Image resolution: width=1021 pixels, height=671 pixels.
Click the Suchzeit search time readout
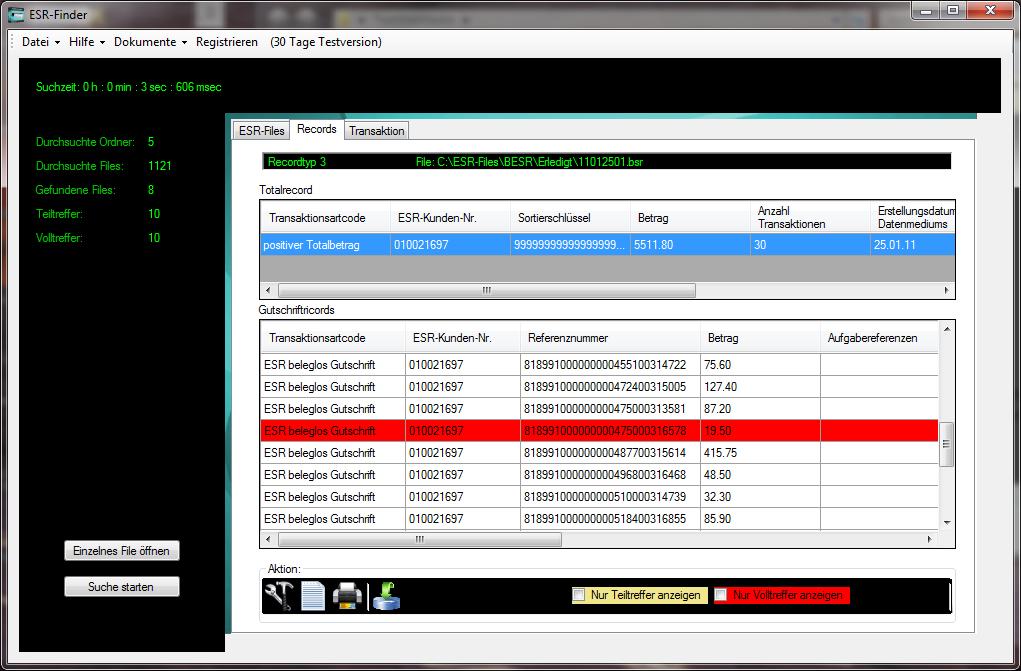129,87
